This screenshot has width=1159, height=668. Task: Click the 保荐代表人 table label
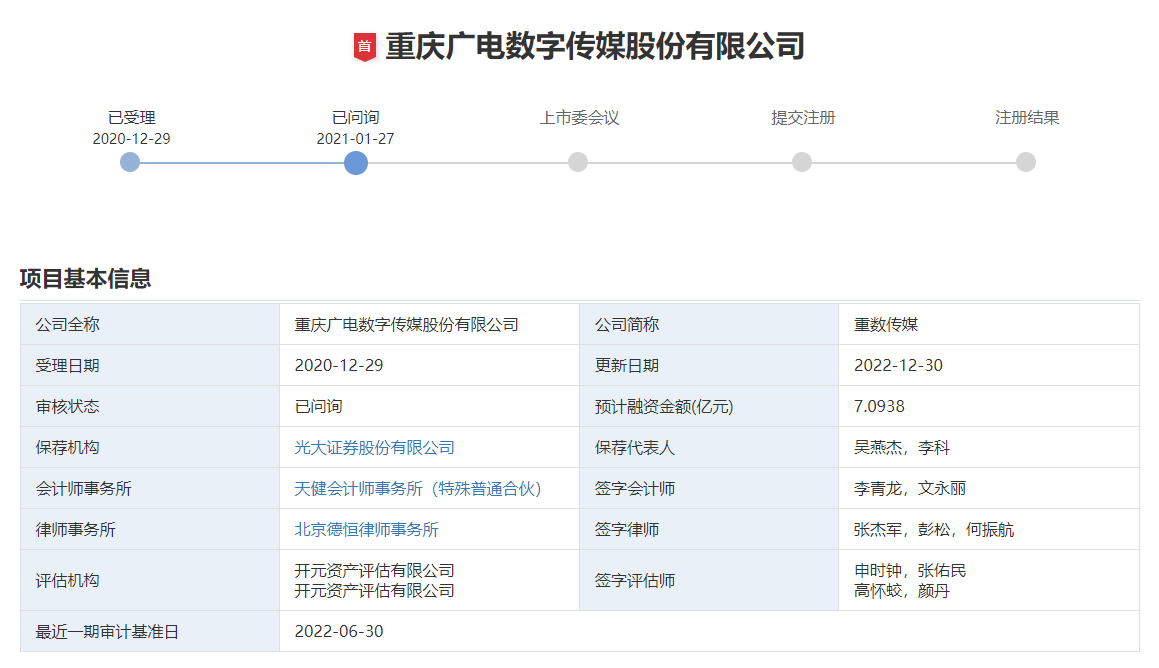click(635, 448)
